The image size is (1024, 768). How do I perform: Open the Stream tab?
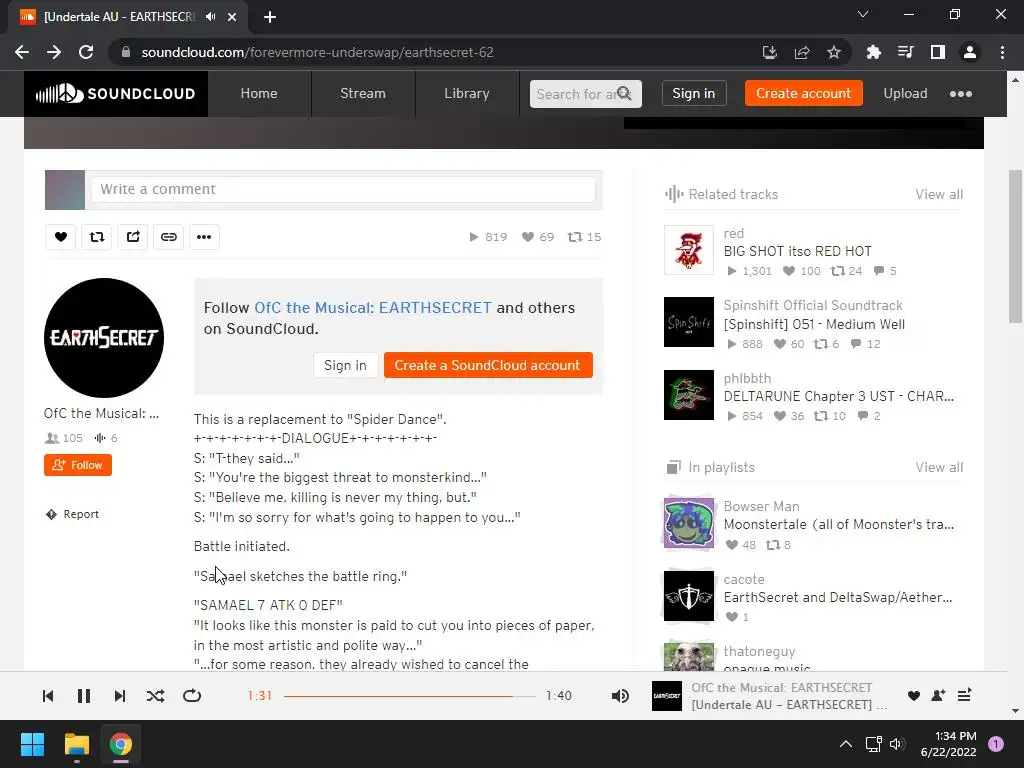[362, 94]
